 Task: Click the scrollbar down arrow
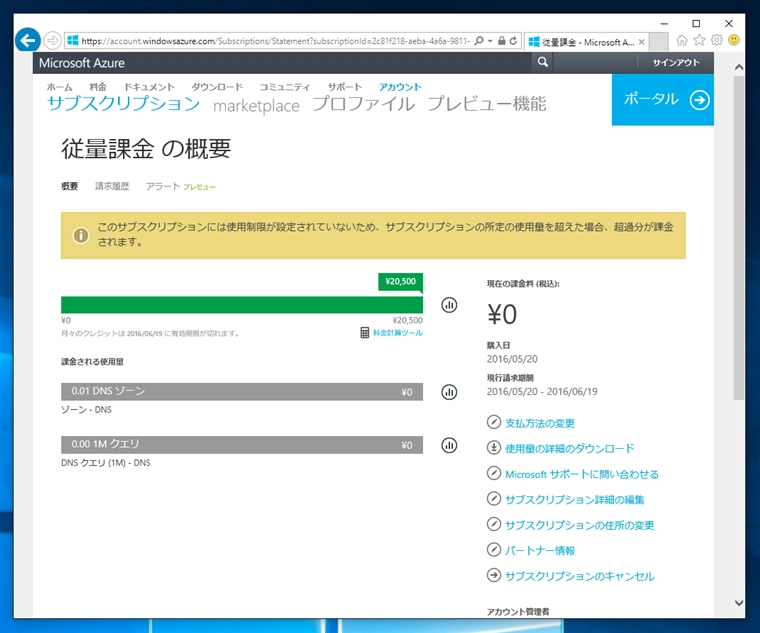coord(739,603)
